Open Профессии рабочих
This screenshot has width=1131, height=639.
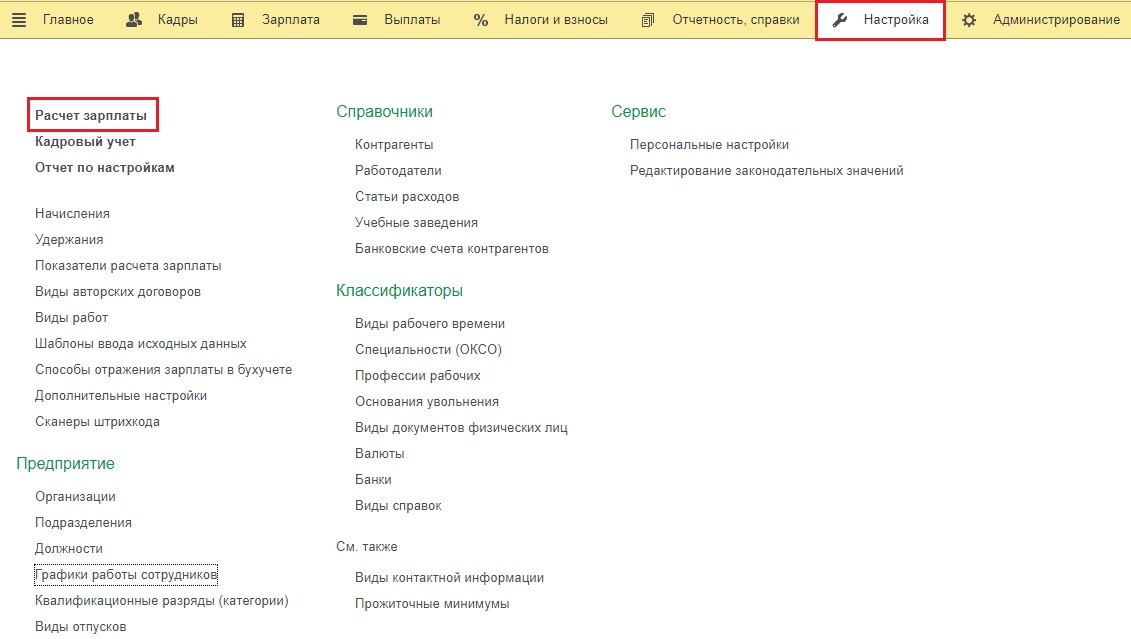point(418,375)
